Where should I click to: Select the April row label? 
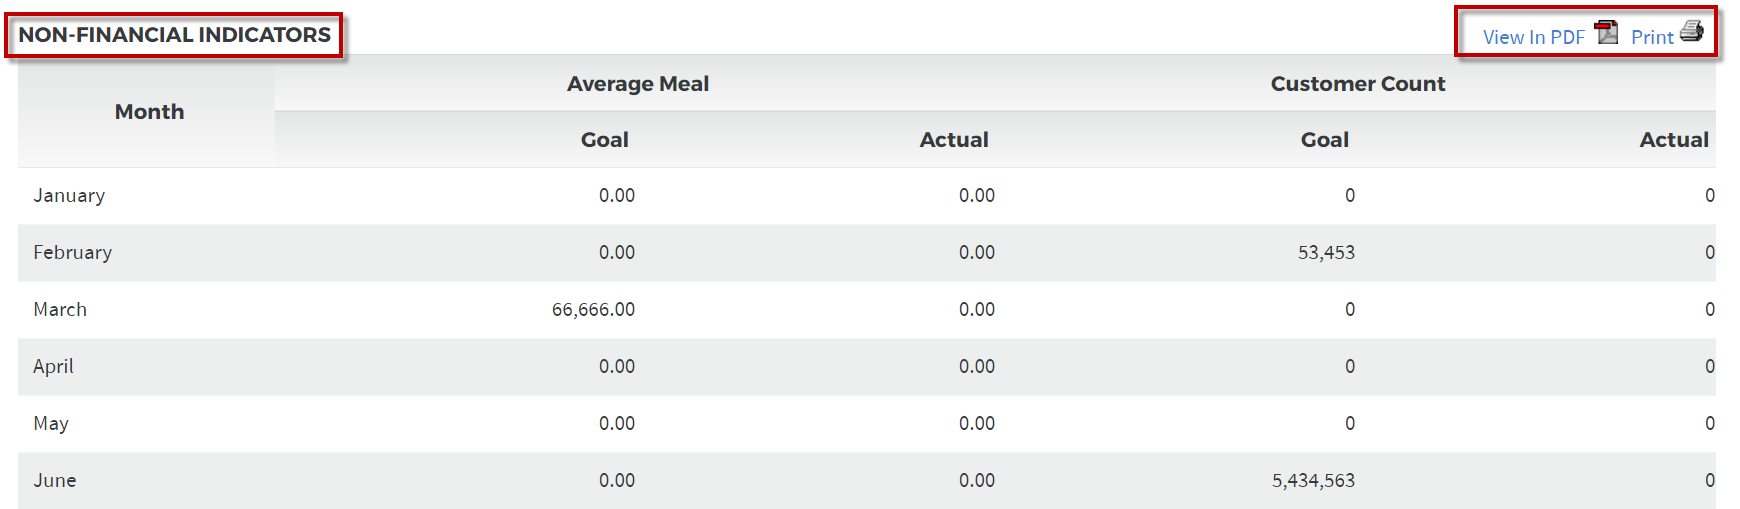(x=53, y=367)
